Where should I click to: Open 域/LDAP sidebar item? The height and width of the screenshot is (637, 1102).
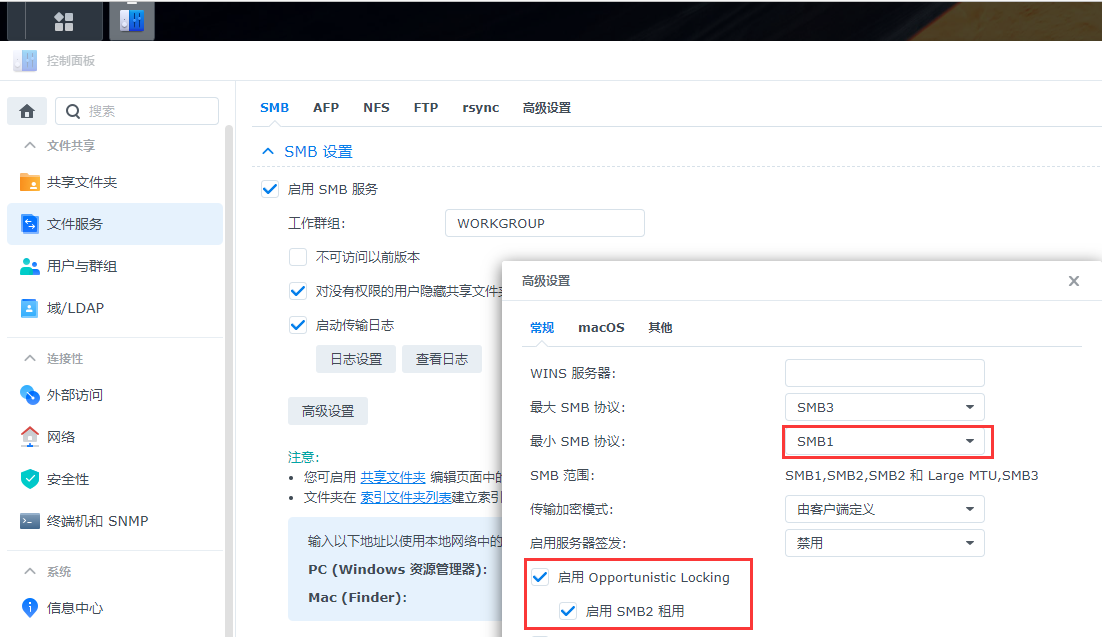pyautogui.click(x=75, y=308)
